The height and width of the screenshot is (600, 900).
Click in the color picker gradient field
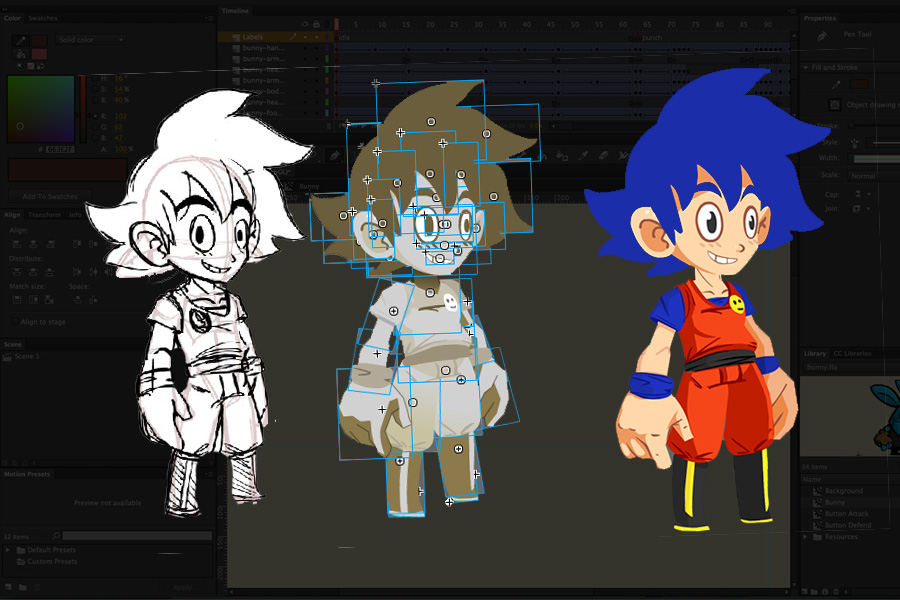(x=40, y=108)
